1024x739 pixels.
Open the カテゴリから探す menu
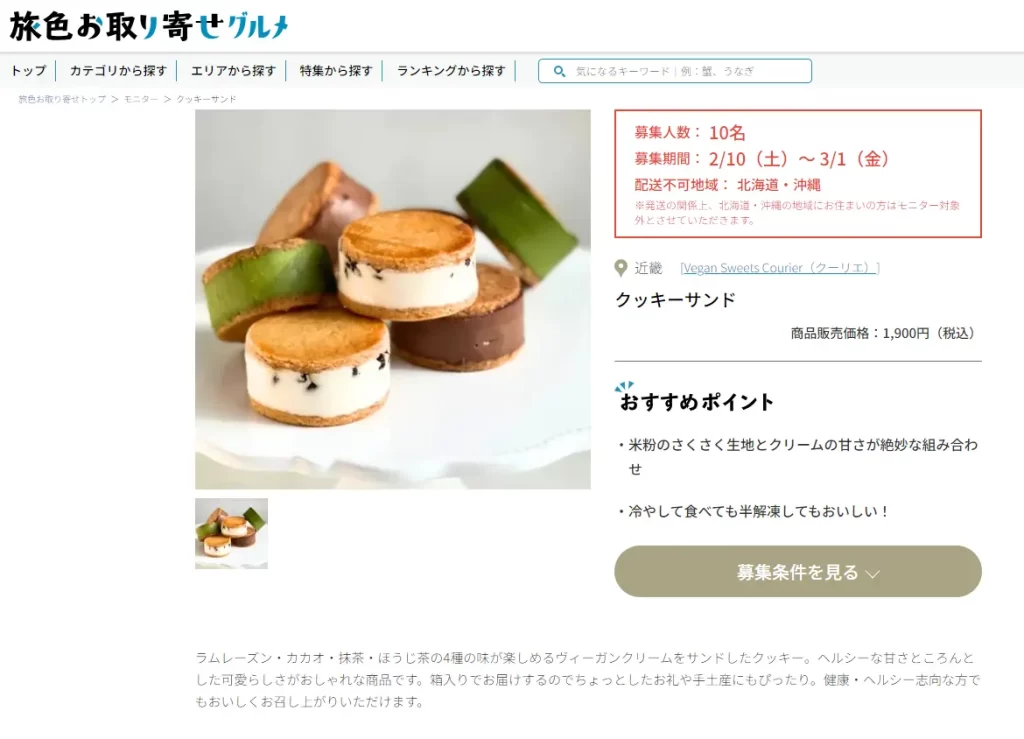tap(118, 71)
